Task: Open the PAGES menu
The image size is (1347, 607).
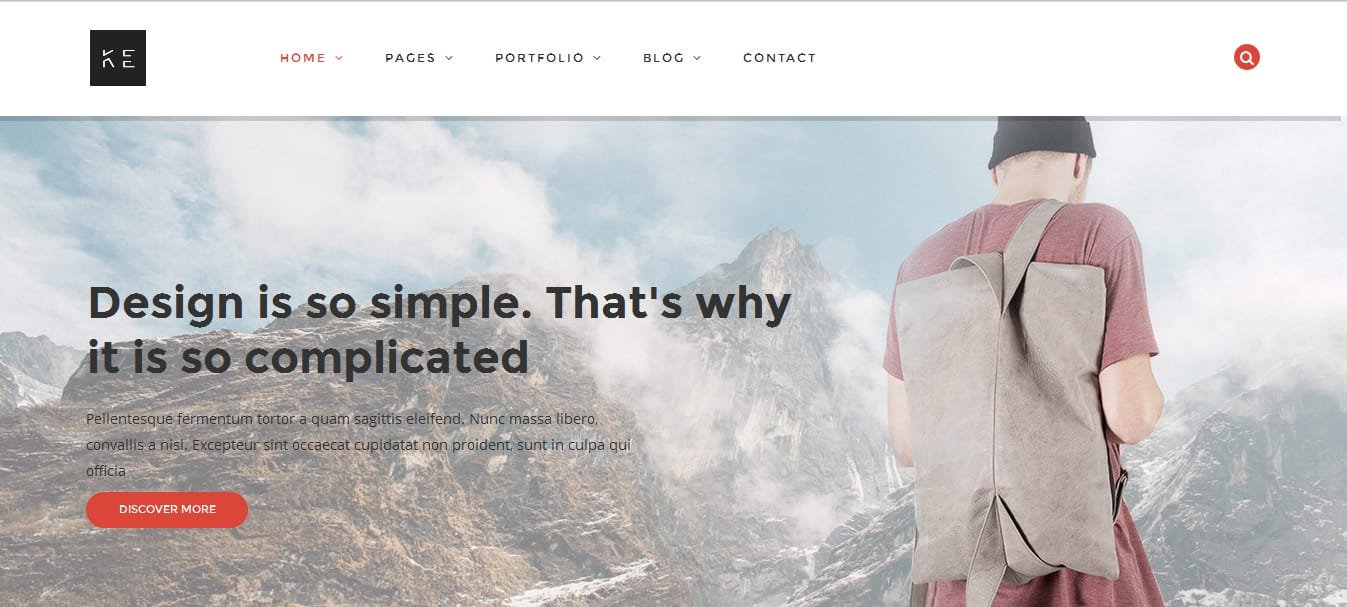Action: pos(410,58)
